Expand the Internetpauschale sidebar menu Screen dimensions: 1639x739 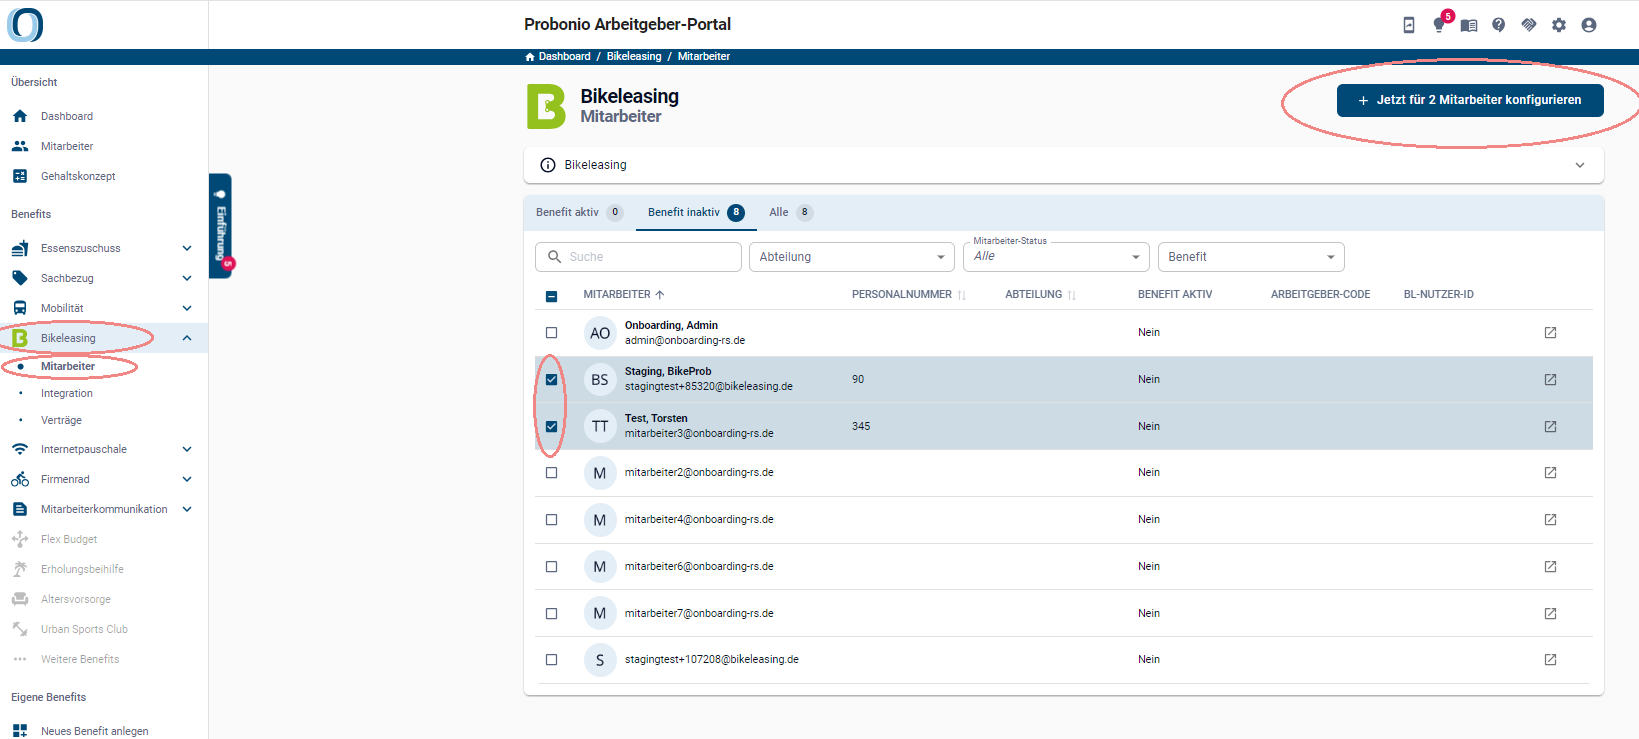point(187,449)
